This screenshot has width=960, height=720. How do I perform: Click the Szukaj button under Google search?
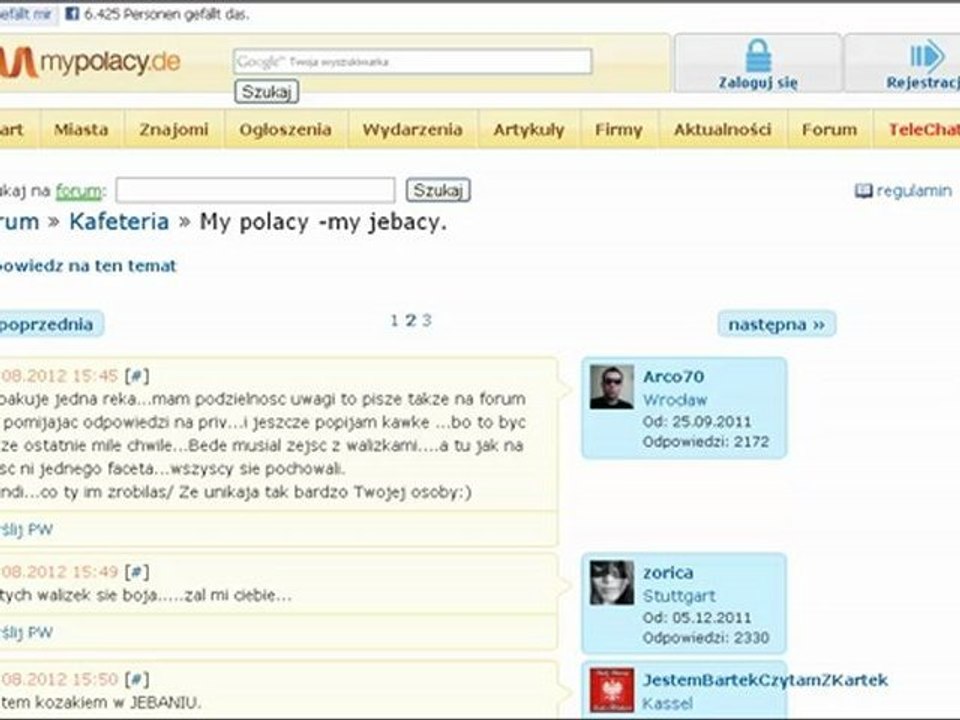pyautogui.click(x=266, y=92)
